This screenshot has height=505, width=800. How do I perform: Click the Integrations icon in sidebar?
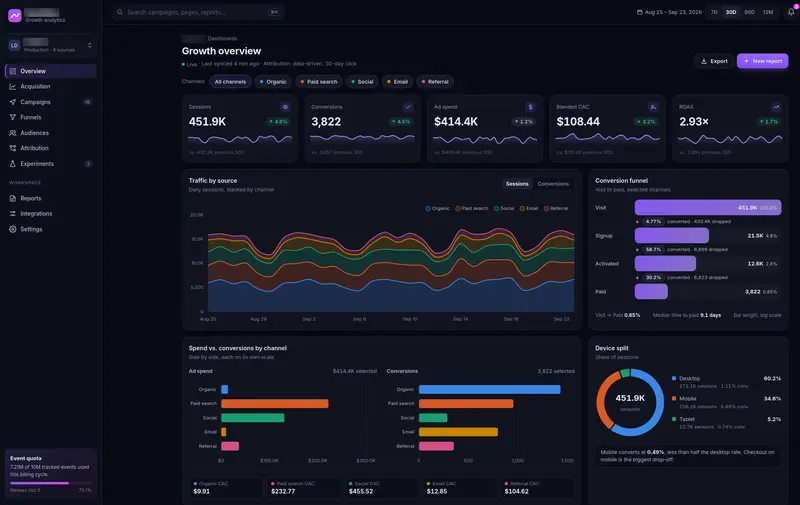click(x=13, y=214)
